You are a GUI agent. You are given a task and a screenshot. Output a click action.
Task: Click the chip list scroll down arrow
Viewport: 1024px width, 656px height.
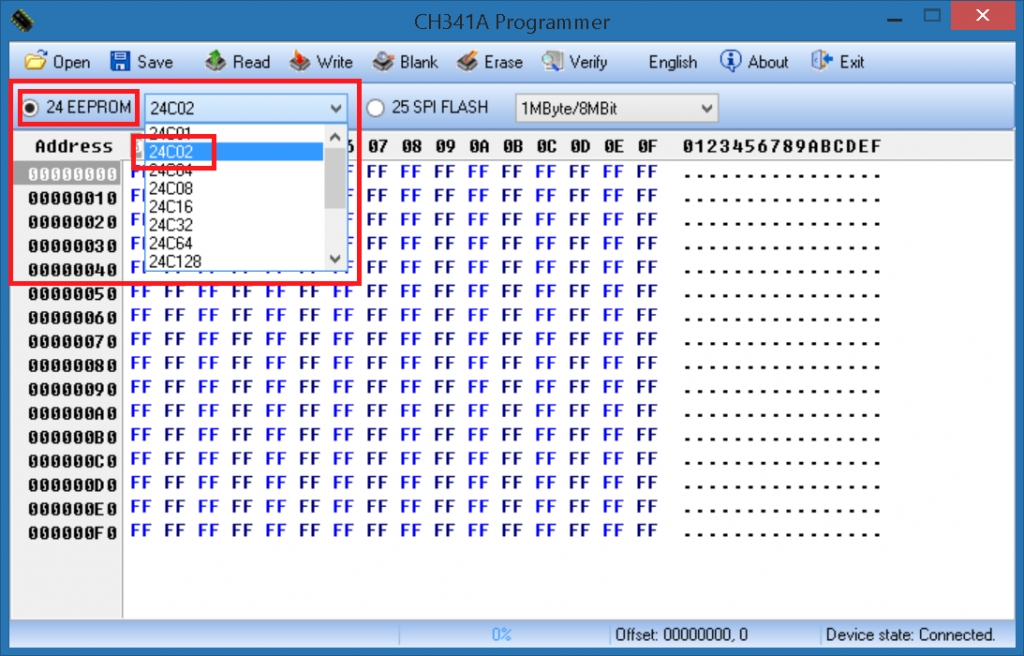coord(335,259)
